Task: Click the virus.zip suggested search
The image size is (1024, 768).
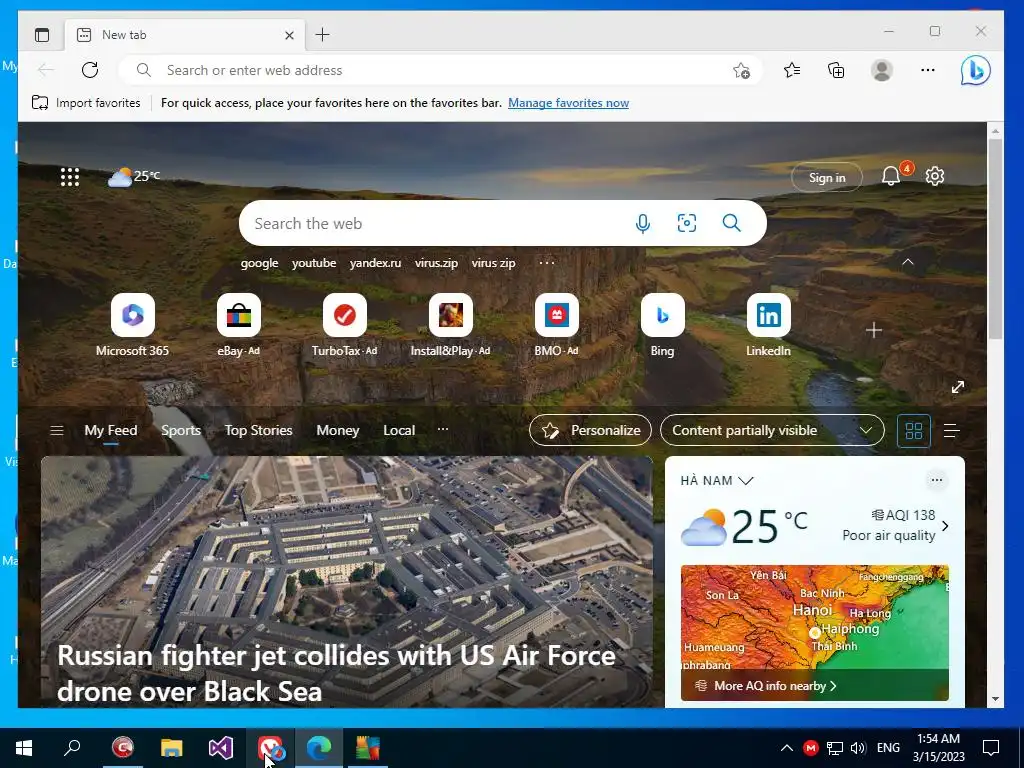Action: click(x=436, y=263)
